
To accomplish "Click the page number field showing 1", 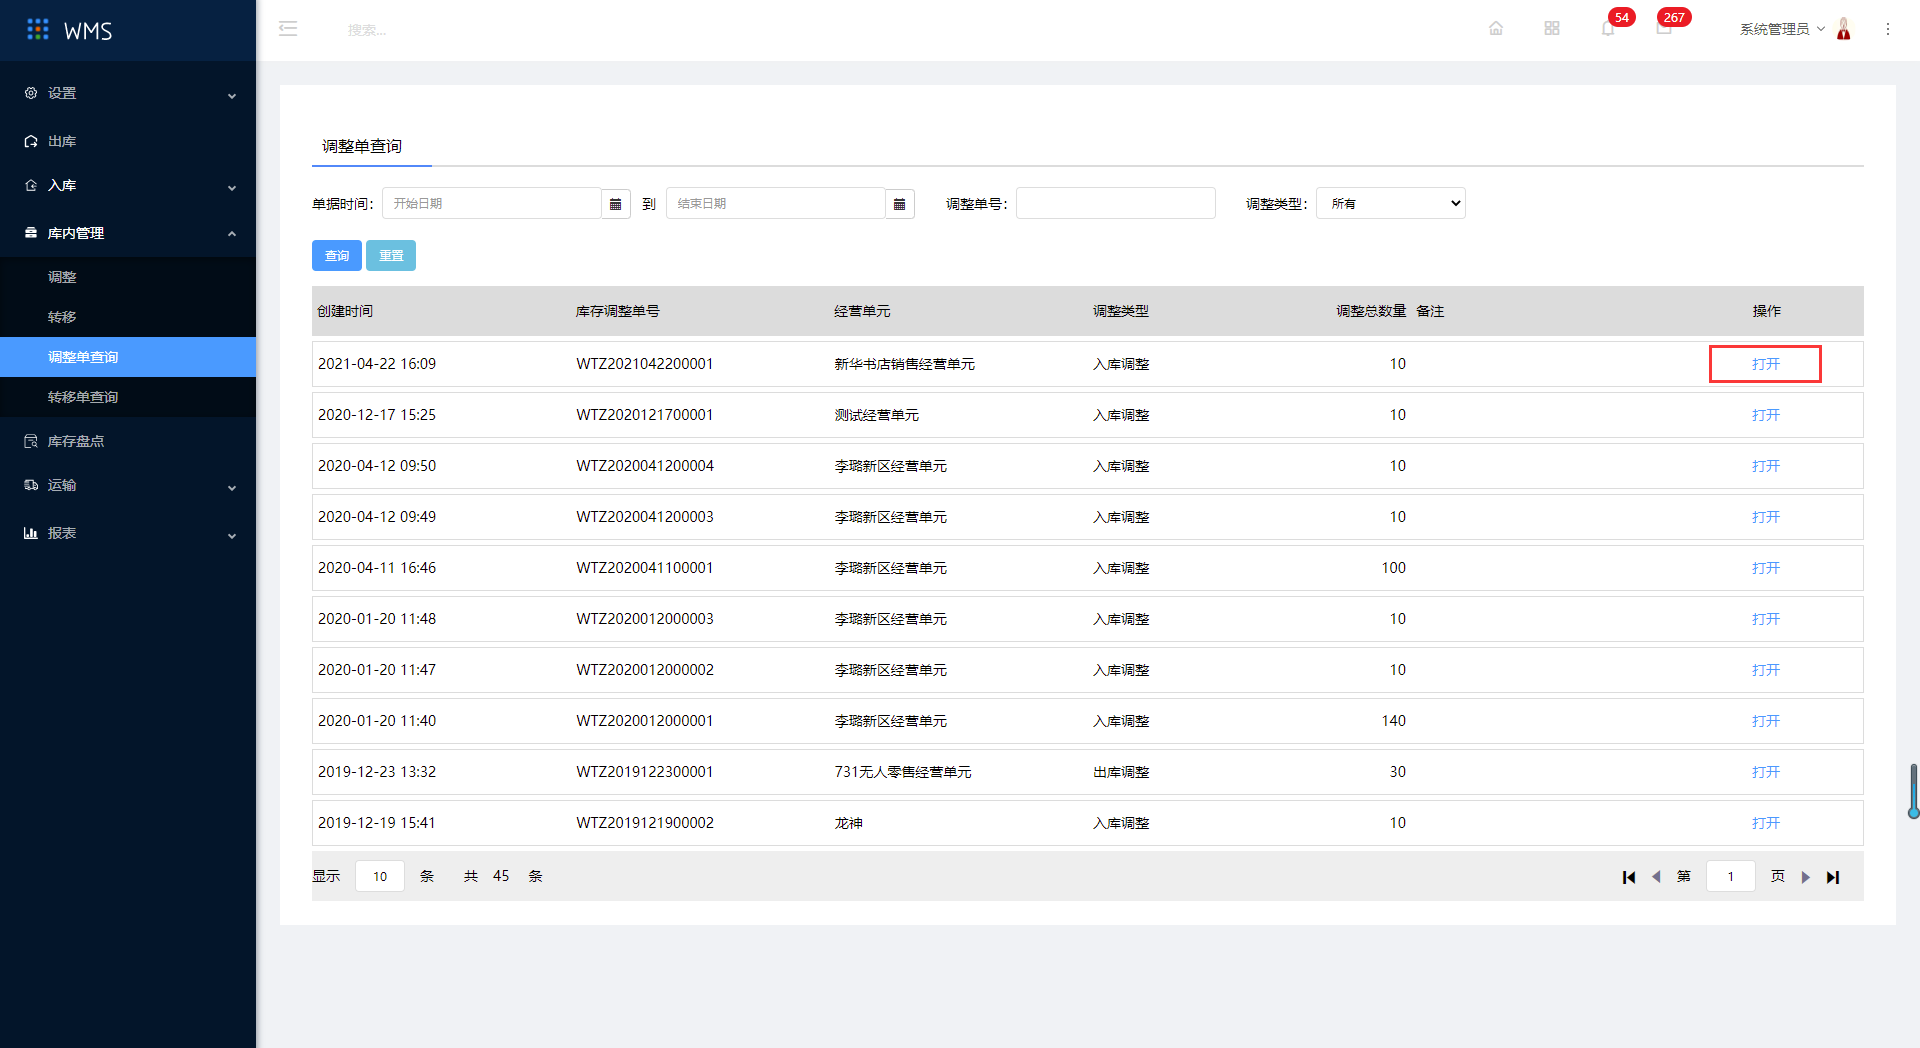I will tap(1731, 876).
